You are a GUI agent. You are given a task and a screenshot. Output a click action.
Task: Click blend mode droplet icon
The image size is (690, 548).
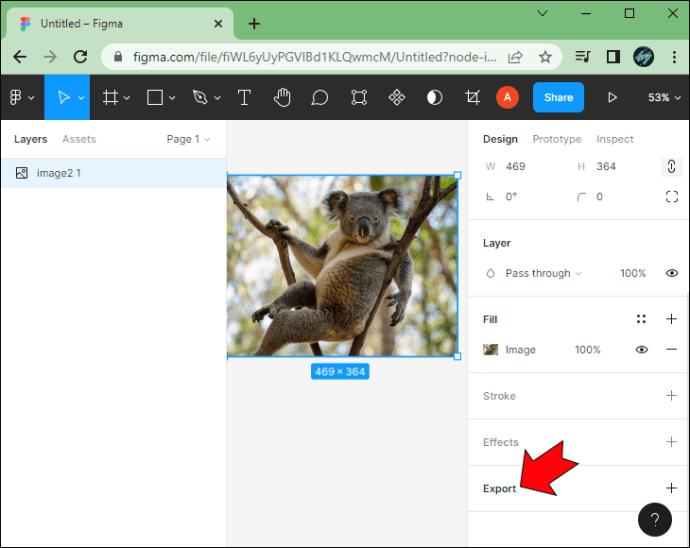(x=490, y=273)
